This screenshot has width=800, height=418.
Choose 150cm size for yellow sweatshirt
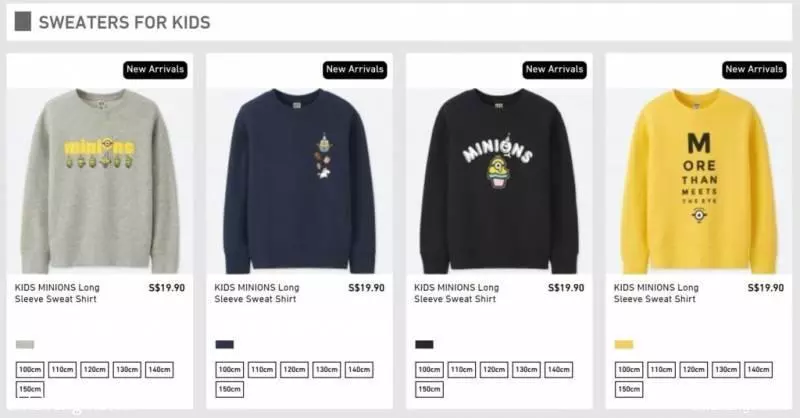tap(629, 389)
